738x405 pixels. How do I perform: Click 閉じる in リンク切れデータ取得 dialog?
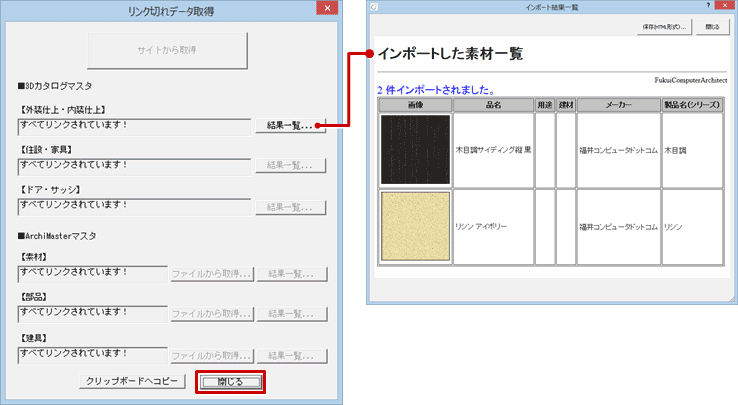click(x=230, y=382)
